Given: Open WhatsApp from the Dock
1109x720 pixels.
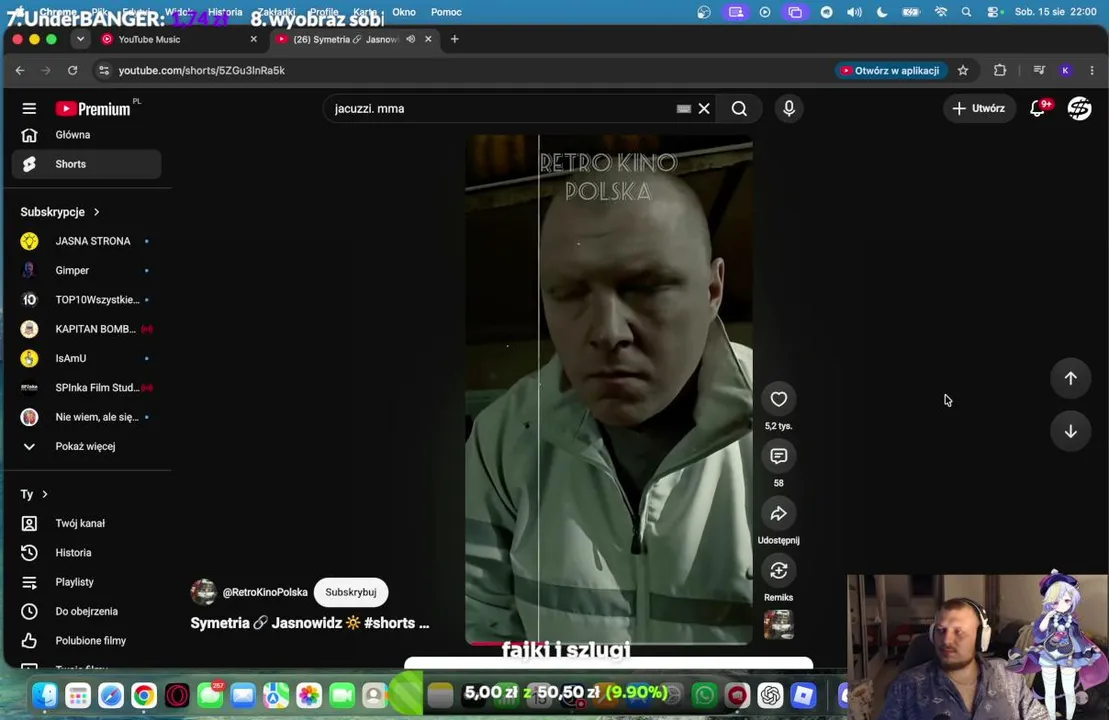Looking at the screenshot, I should pyautogui.click(x=704, y=696).
